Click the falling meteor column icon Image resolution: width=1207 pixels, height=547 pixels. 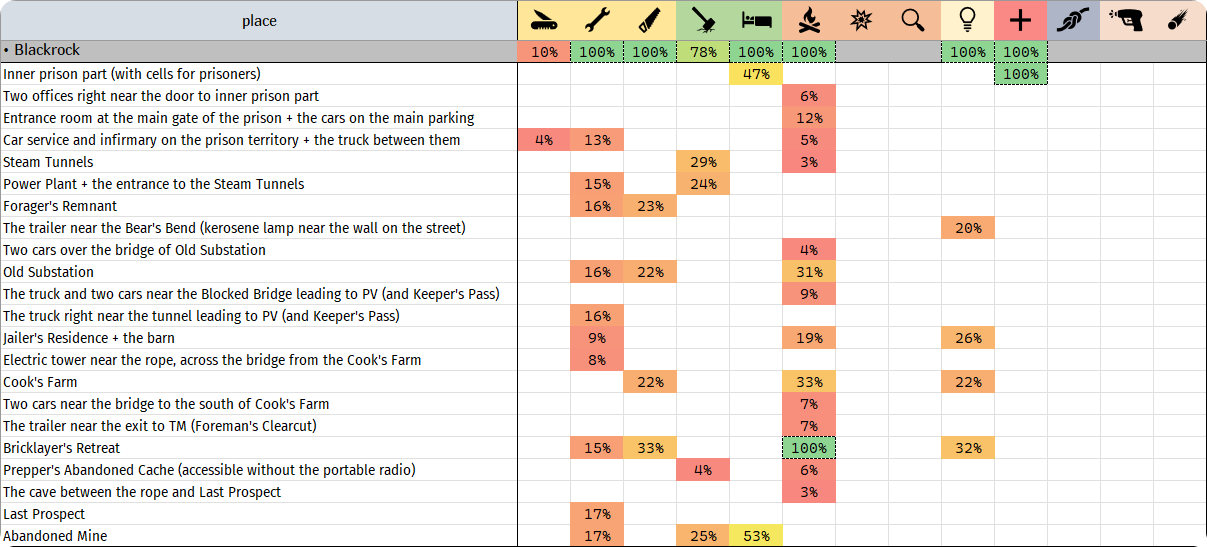point(1179,20)
